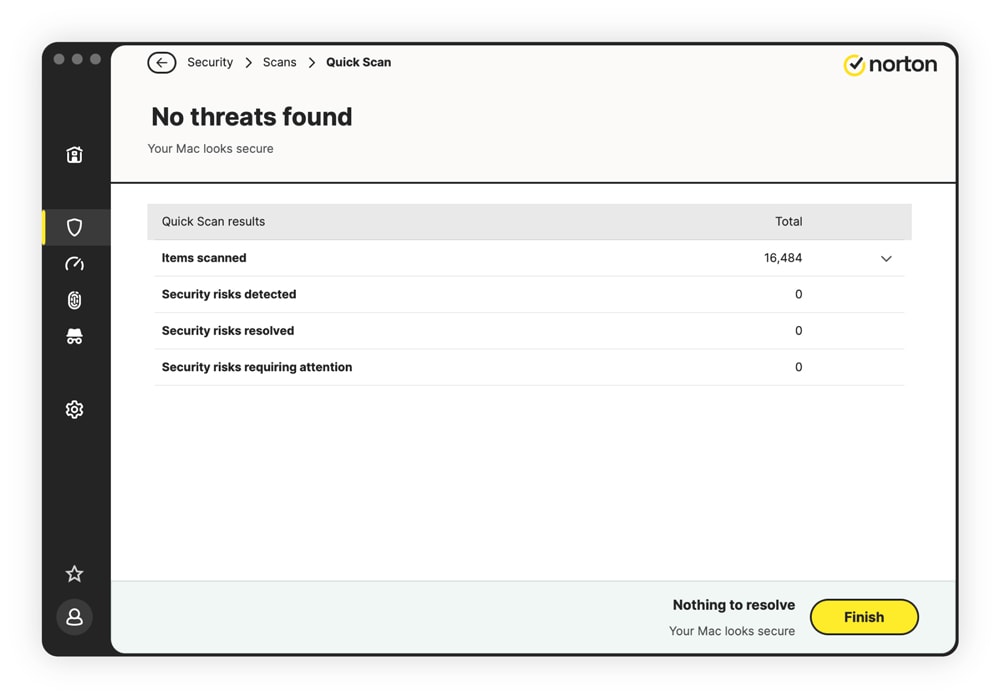
Task: Open the Security shield section
Action: pos(75,227)
